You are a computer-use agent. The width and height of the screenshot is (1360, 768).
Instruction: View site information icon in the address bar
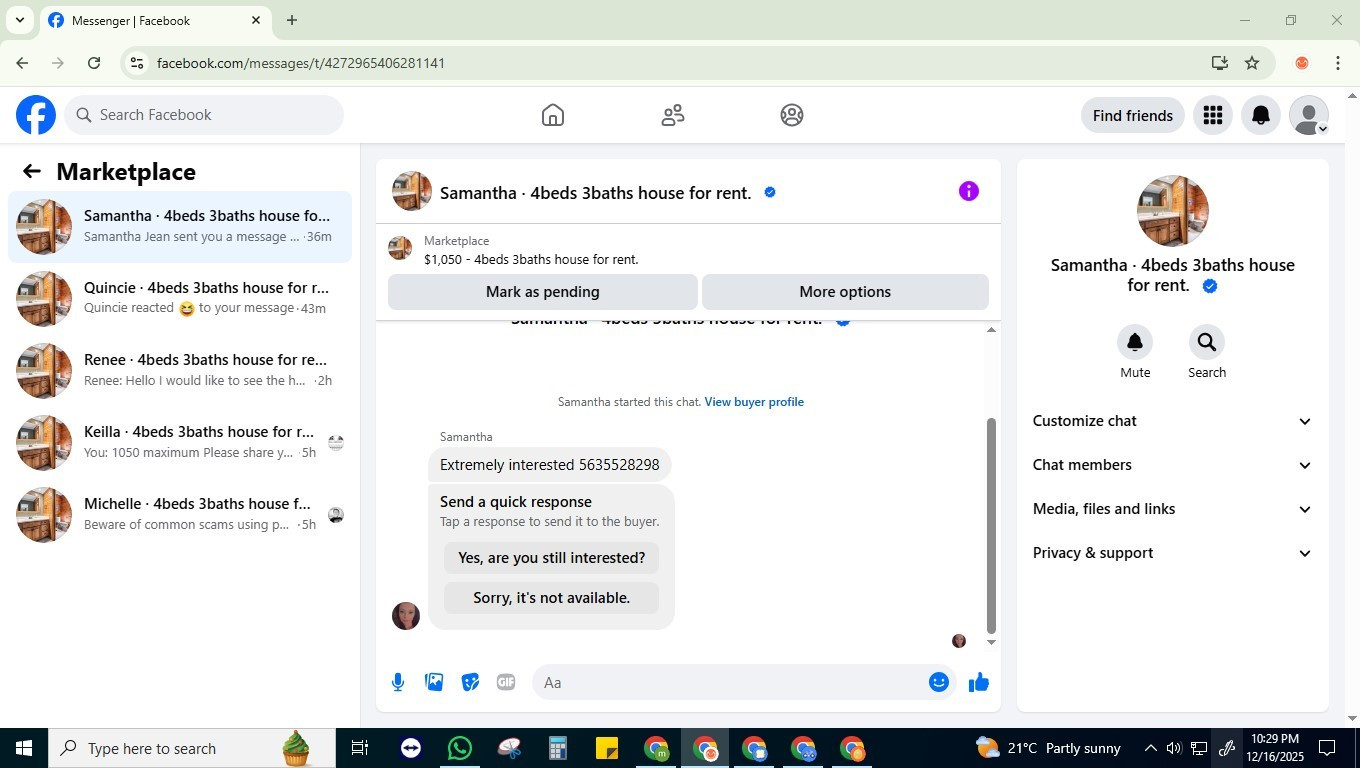click(137, 63)
